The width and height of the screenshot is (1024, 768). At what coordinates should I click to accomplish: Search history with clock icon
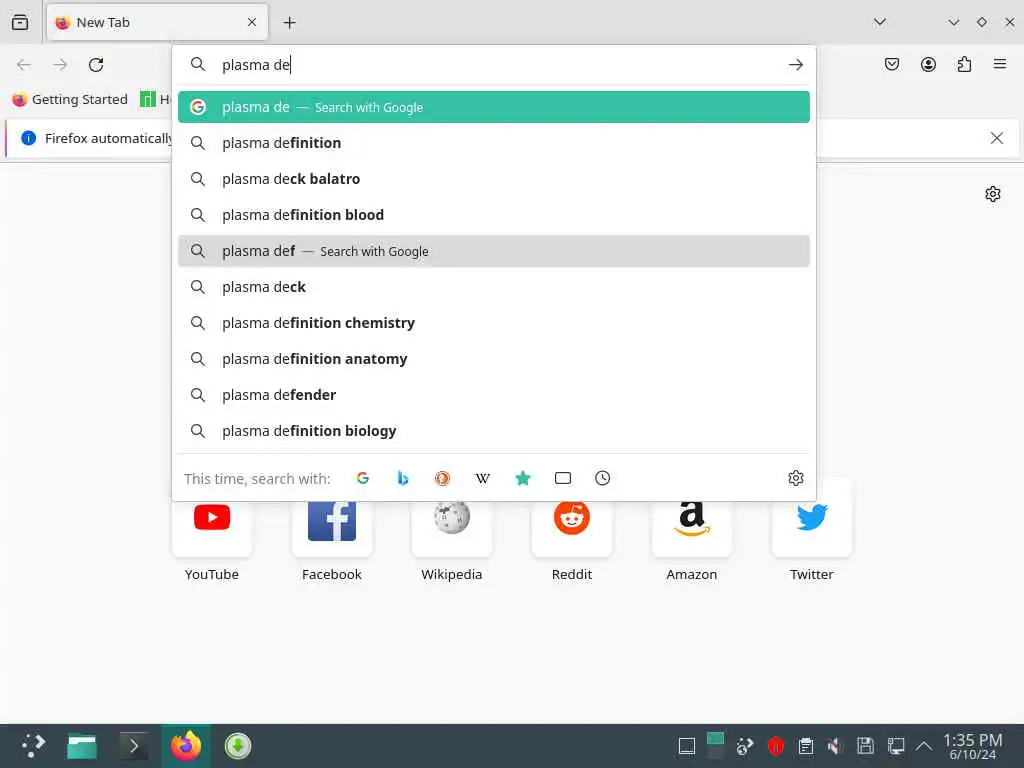pos(602,478)
